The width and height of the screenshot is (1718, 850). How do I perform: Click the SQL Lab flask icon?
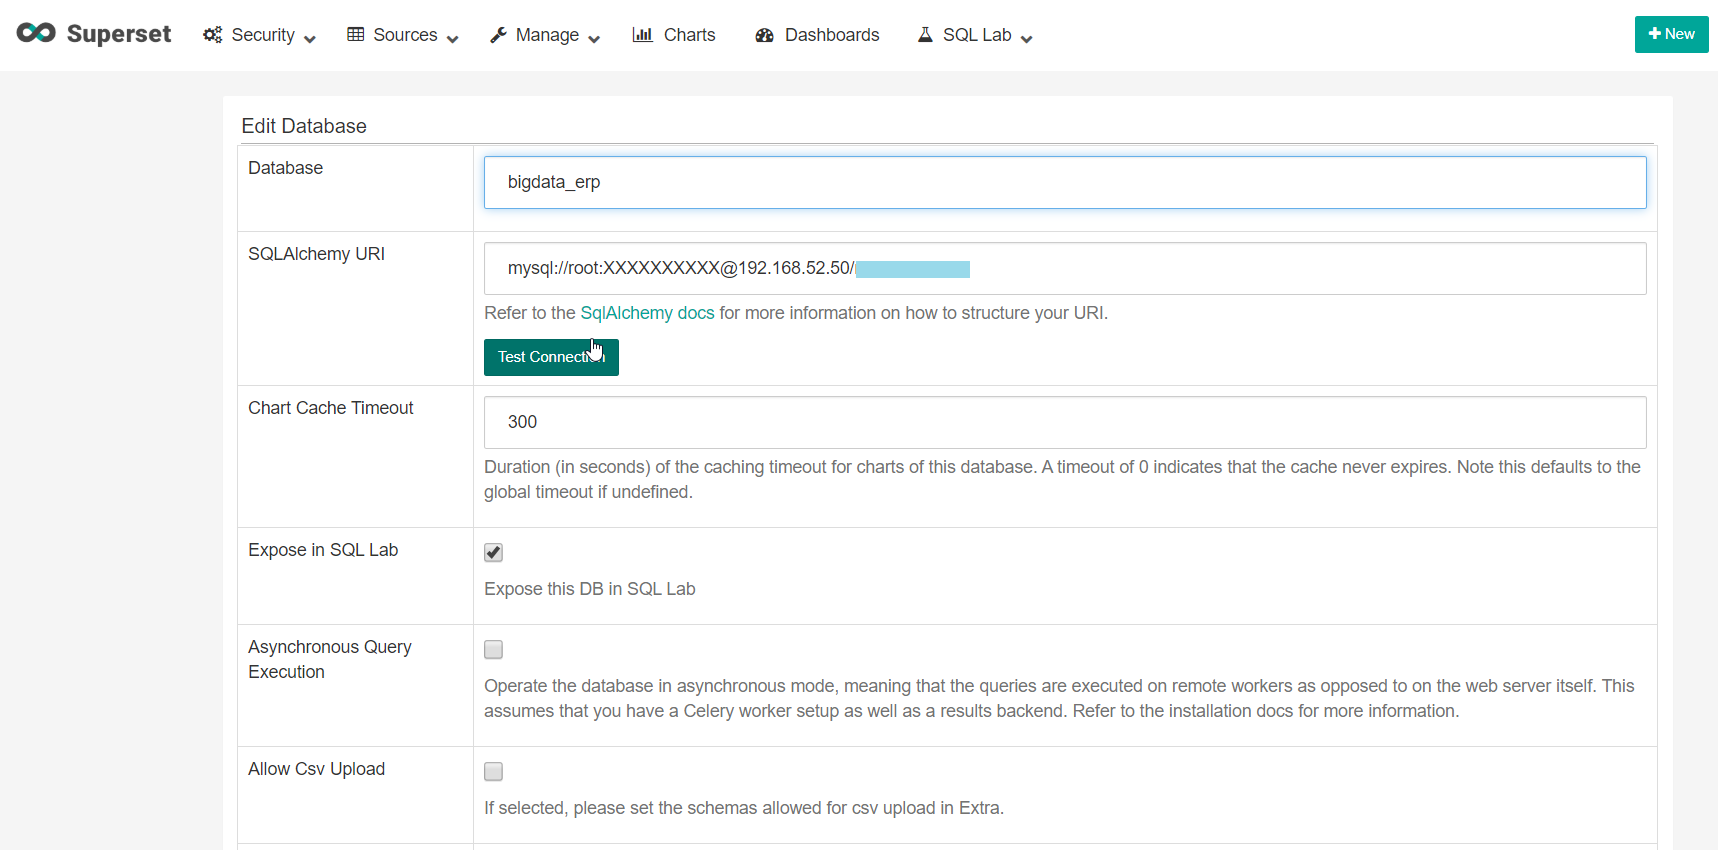[x=925, y=35]
